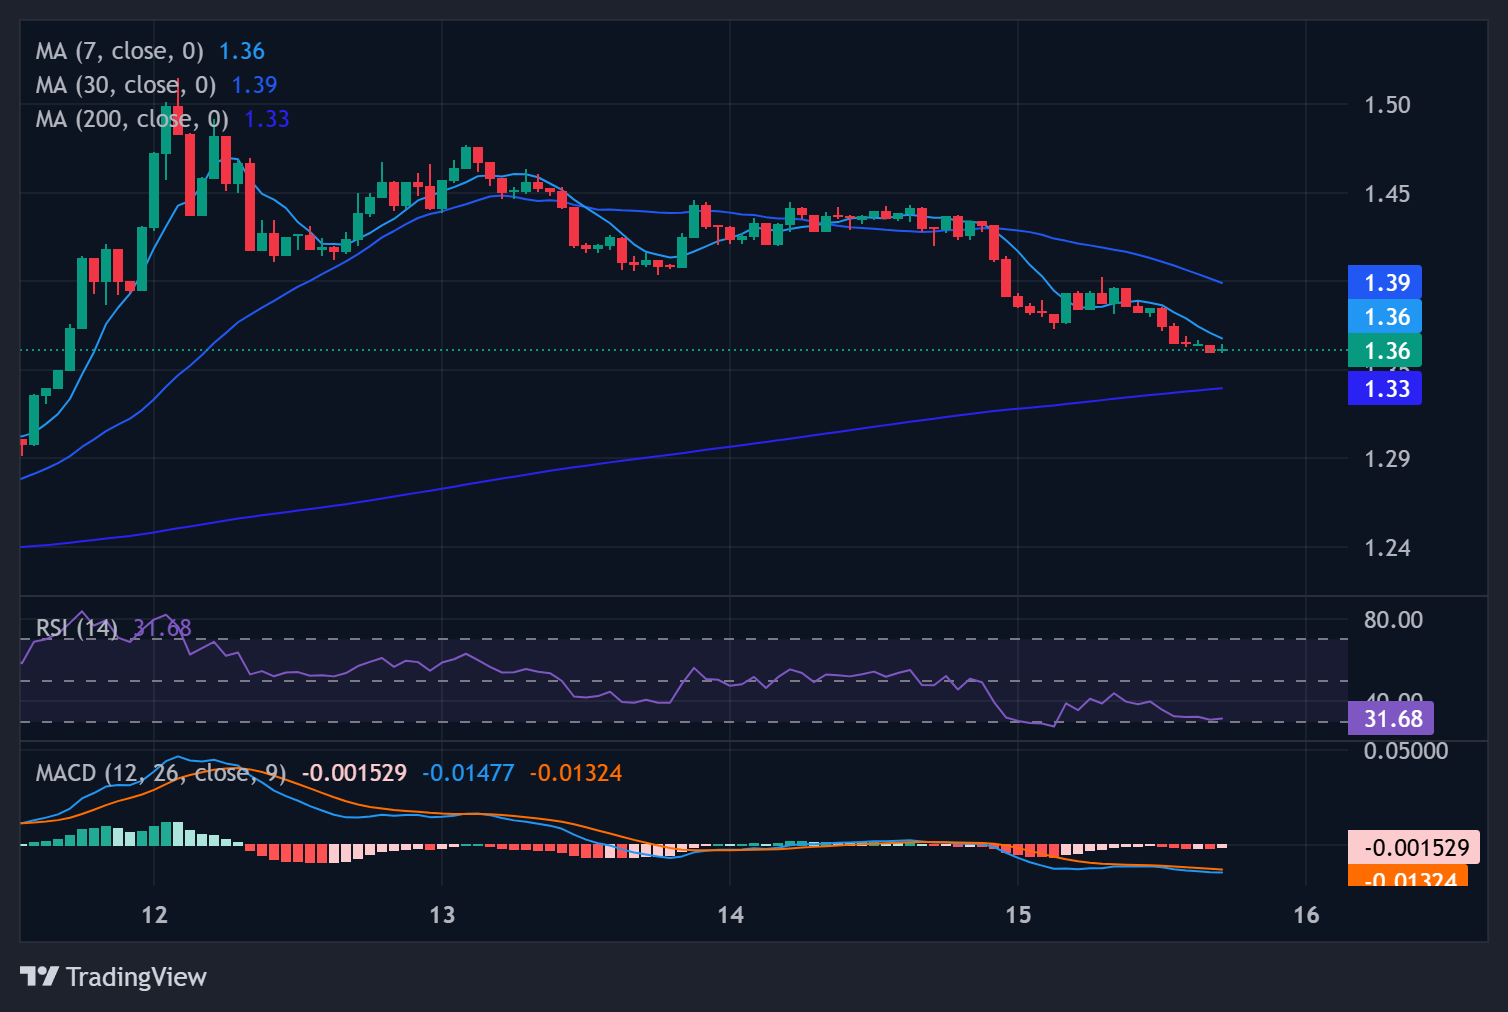The image size is (1508, 1012).
Task: Select date 14 on the time axis
Action: [730, 915]
